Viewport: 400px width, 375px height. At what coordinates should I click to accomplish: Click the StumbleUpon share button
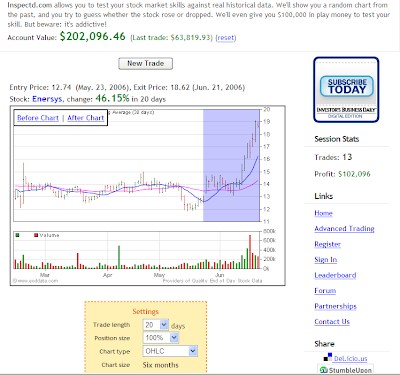click(x=345, y=370)
